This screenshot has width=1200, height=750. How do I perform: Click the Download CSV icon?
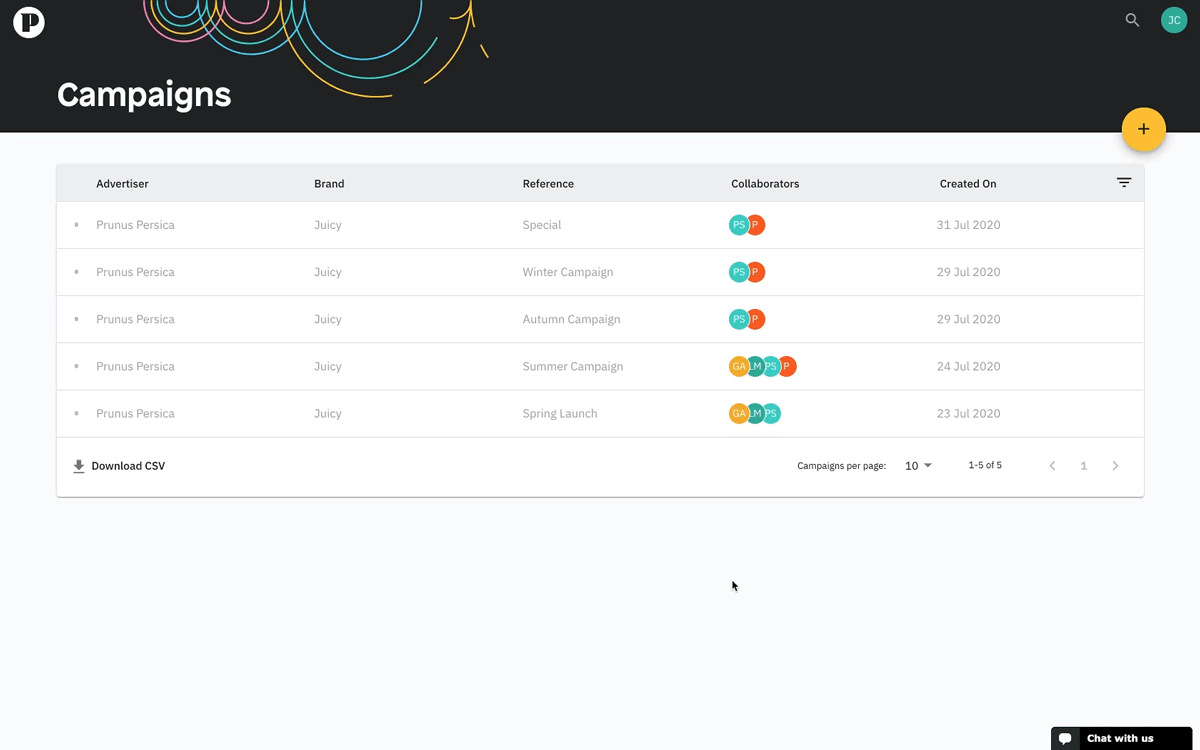79,466
